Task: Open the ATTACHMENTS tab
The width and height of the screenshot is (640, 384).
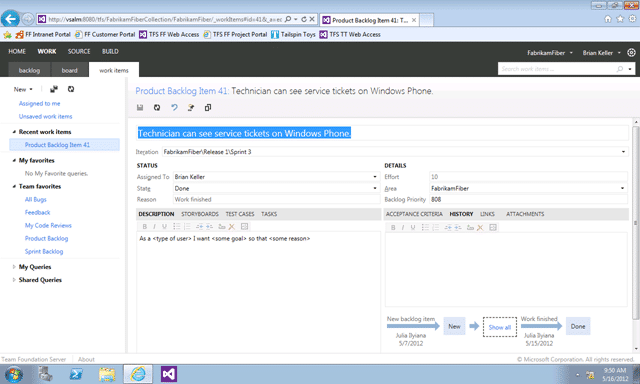Action: pyautogui.click(x=525, y=214)
